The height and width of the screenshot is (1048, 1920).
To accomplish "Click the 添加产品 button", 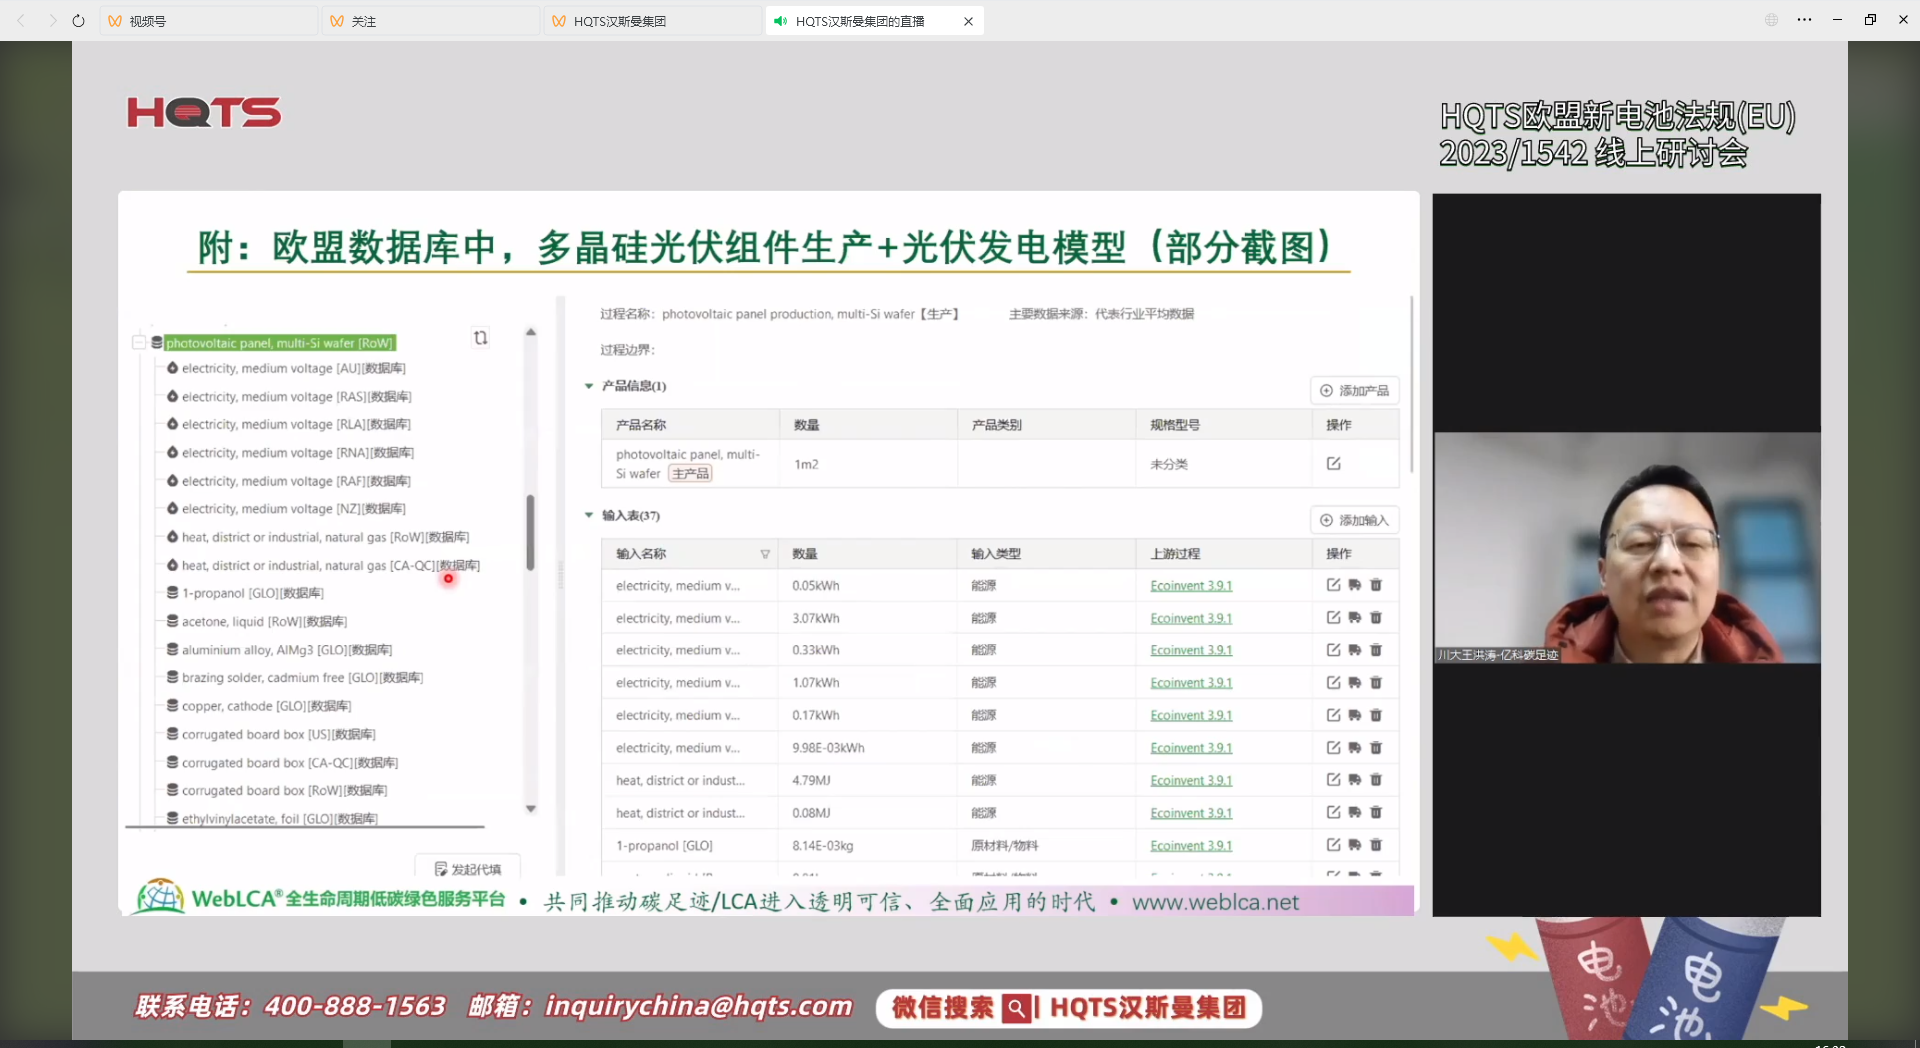I will (1354, 391).
